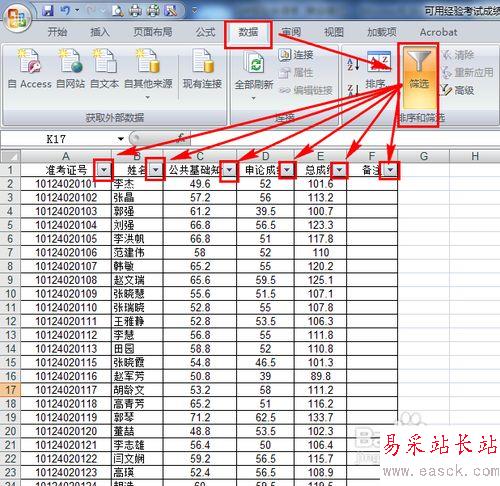Select row 2 header
500x486 pixels.
coord(10,184)
